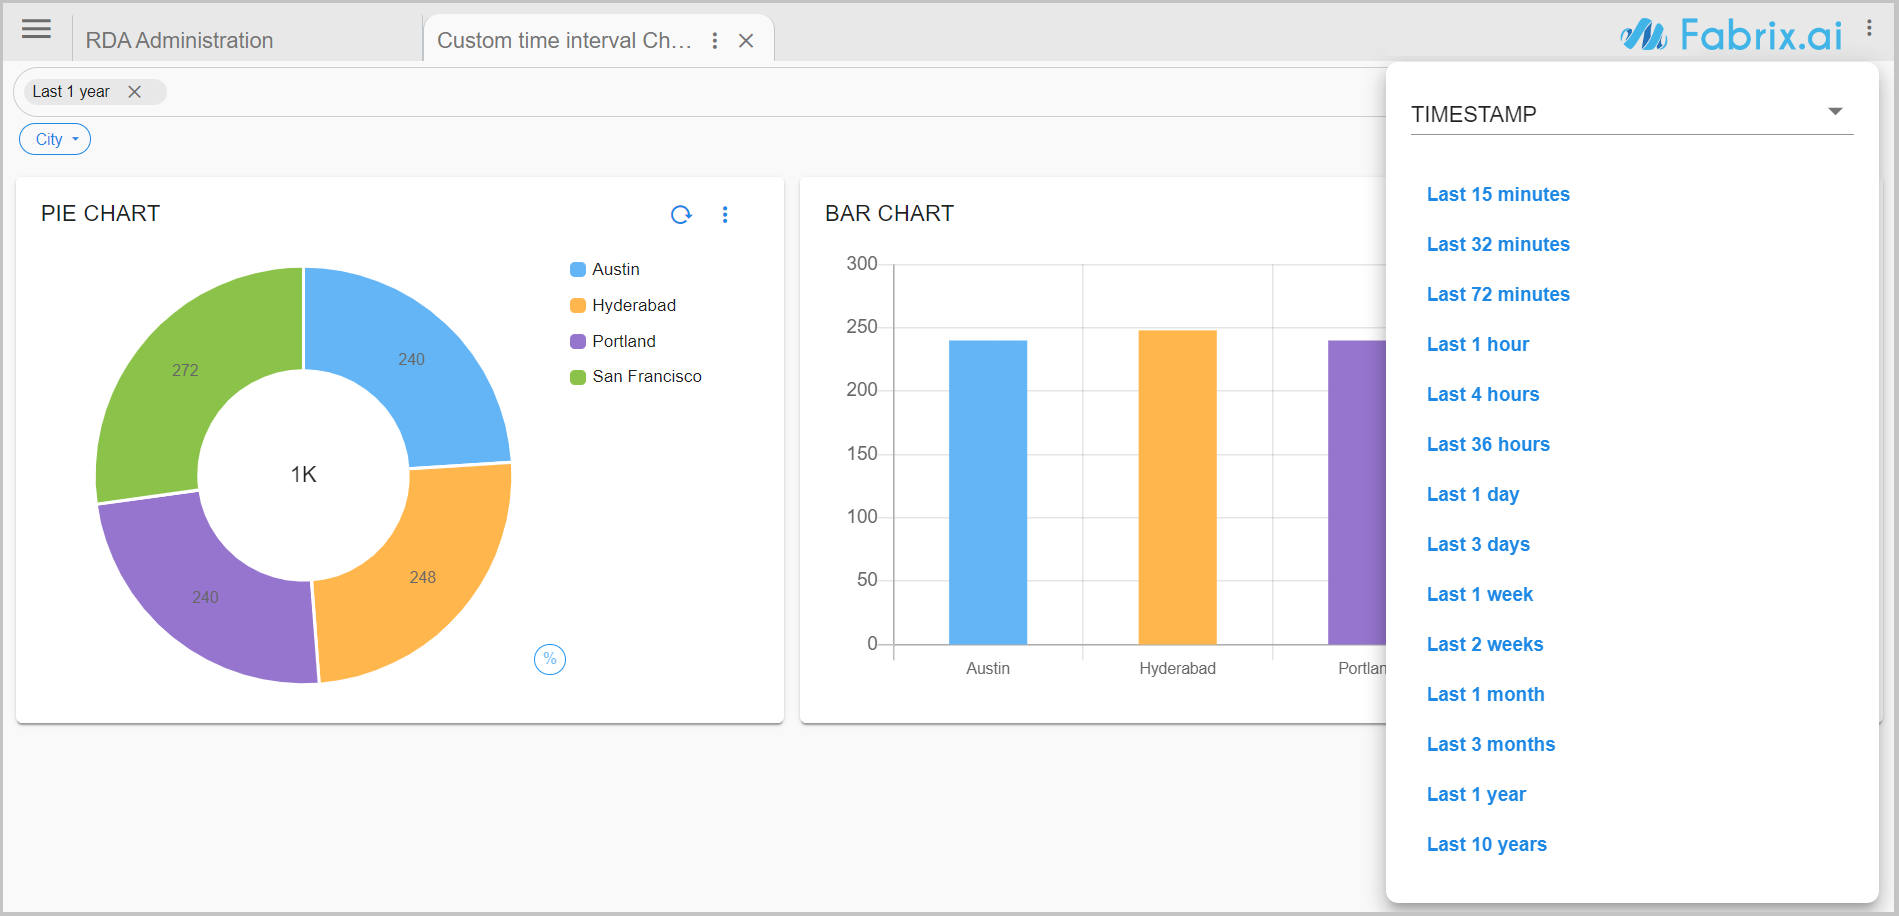Open the navigation hamburger menu
Viewport: 1899px width, 916px height.
click(36, 29)
